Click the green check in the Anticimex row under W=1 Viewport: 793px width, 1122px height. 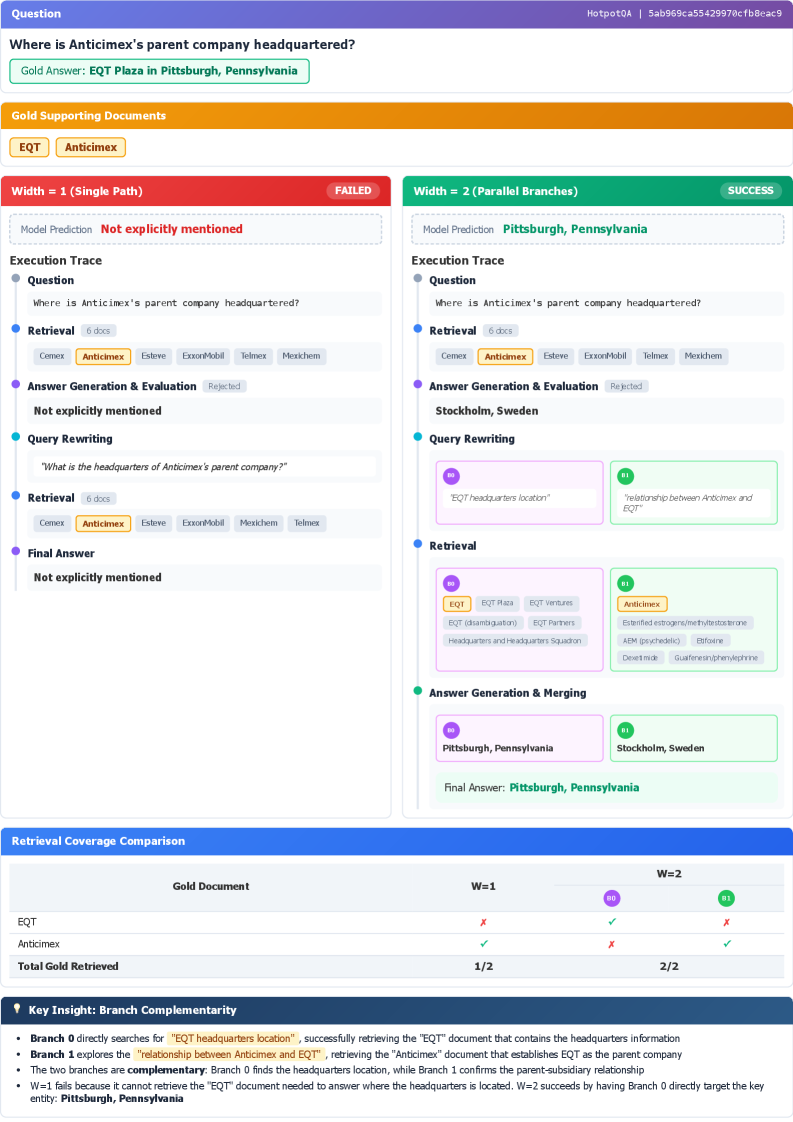[483, 944]
